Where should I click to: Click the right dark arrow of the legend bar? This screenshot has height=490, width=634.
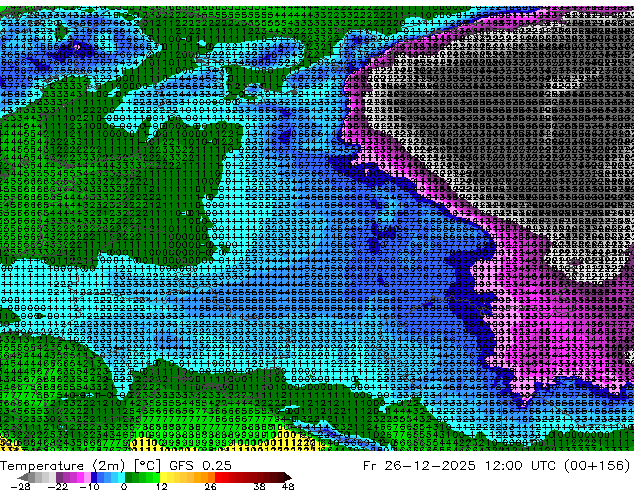pyautogui.click(x=287, y=477)
